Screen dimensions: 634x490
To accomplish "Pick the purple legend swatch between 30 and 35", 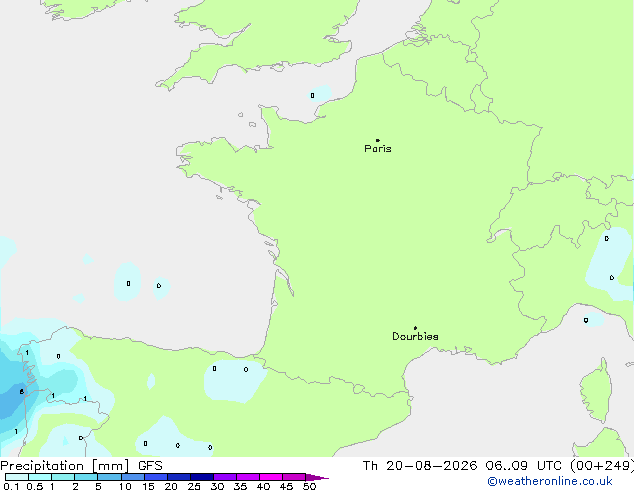I will 225,477.
